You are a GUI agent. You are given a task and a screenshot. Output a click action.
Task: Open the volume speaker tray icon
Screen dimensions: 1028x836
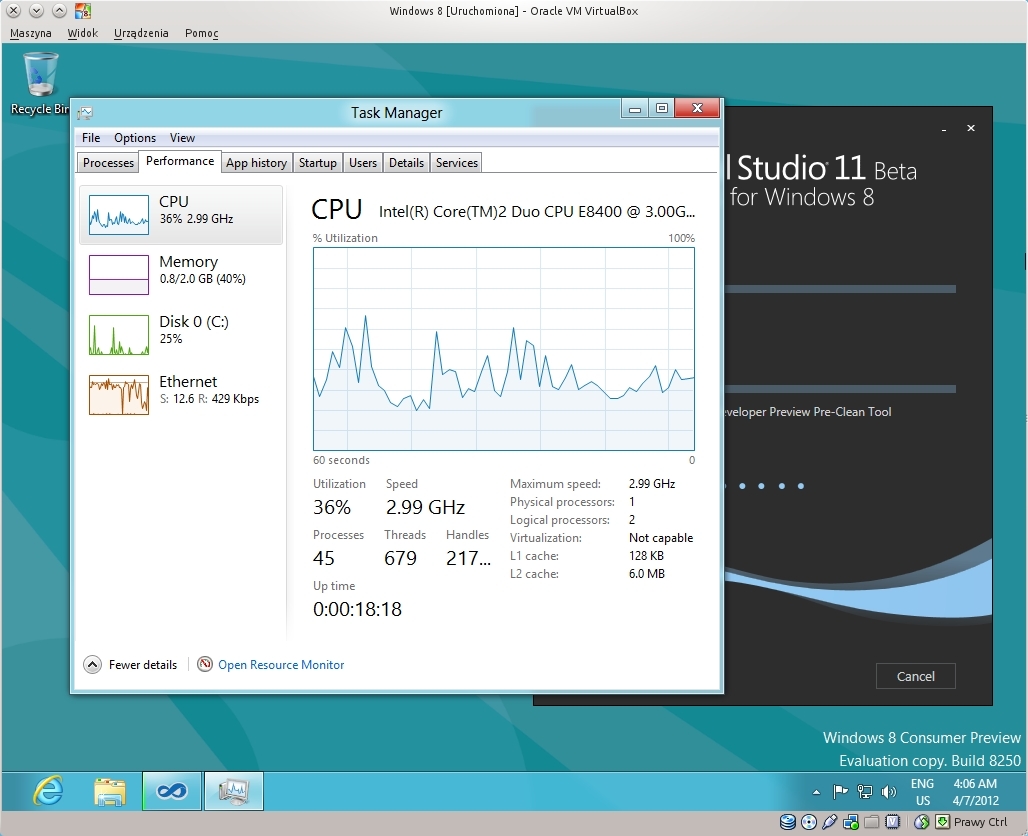click(888, 792)
